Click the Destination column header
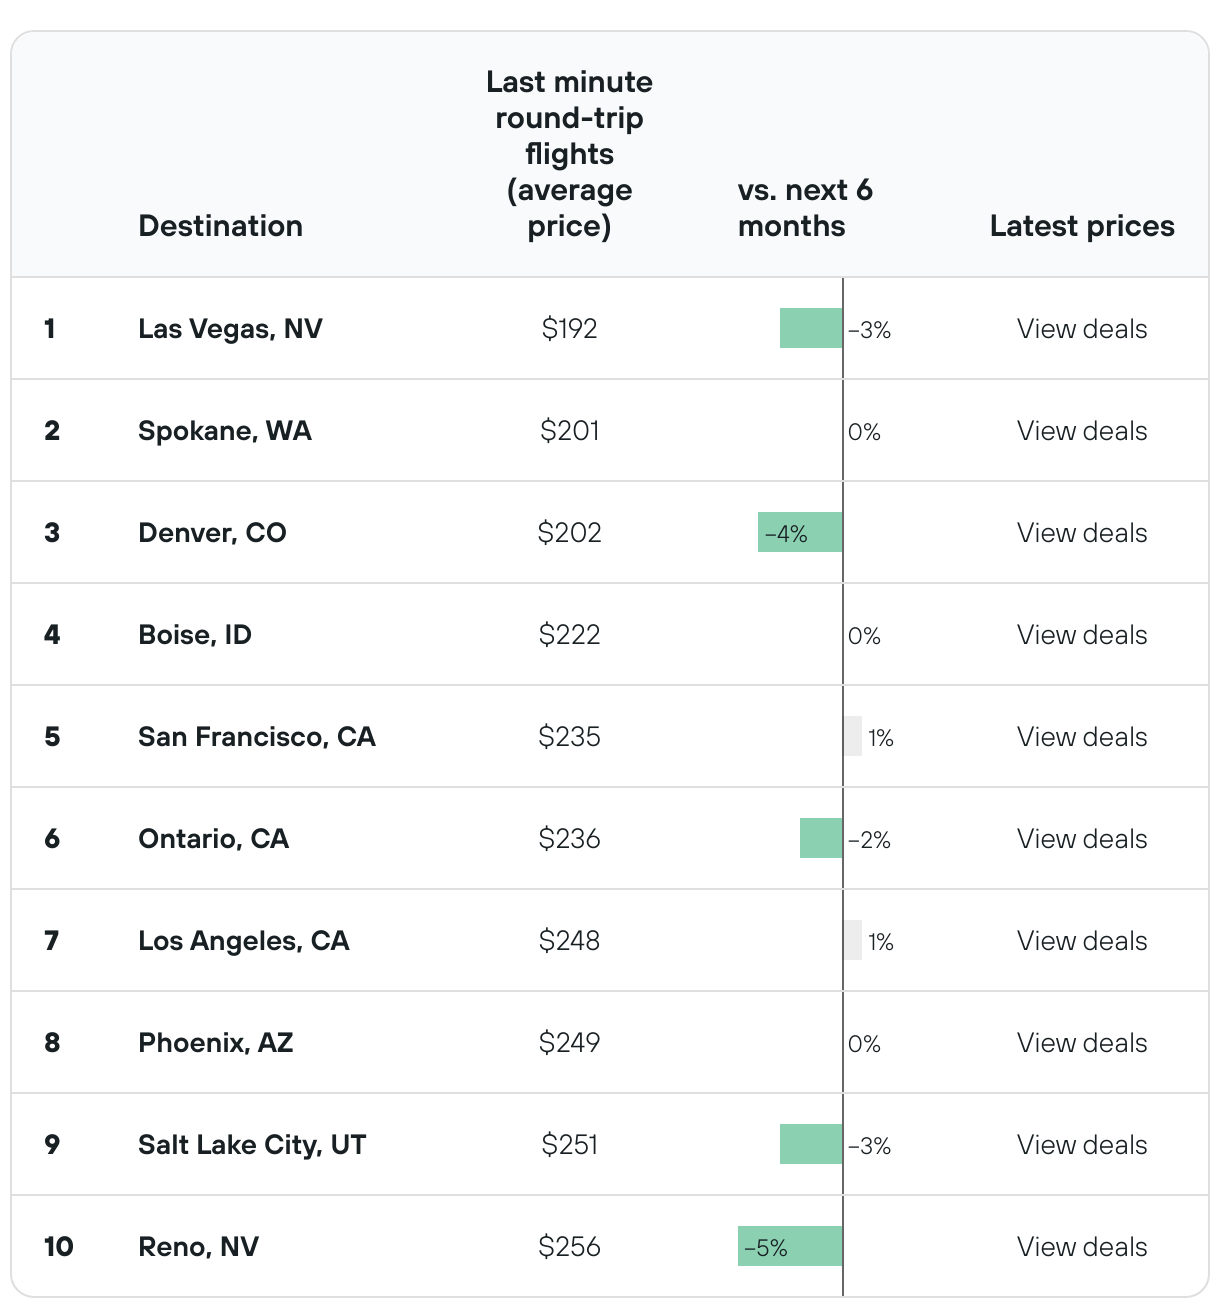Viewport: 1220px width, 1308px height. (x=220, y=226)
